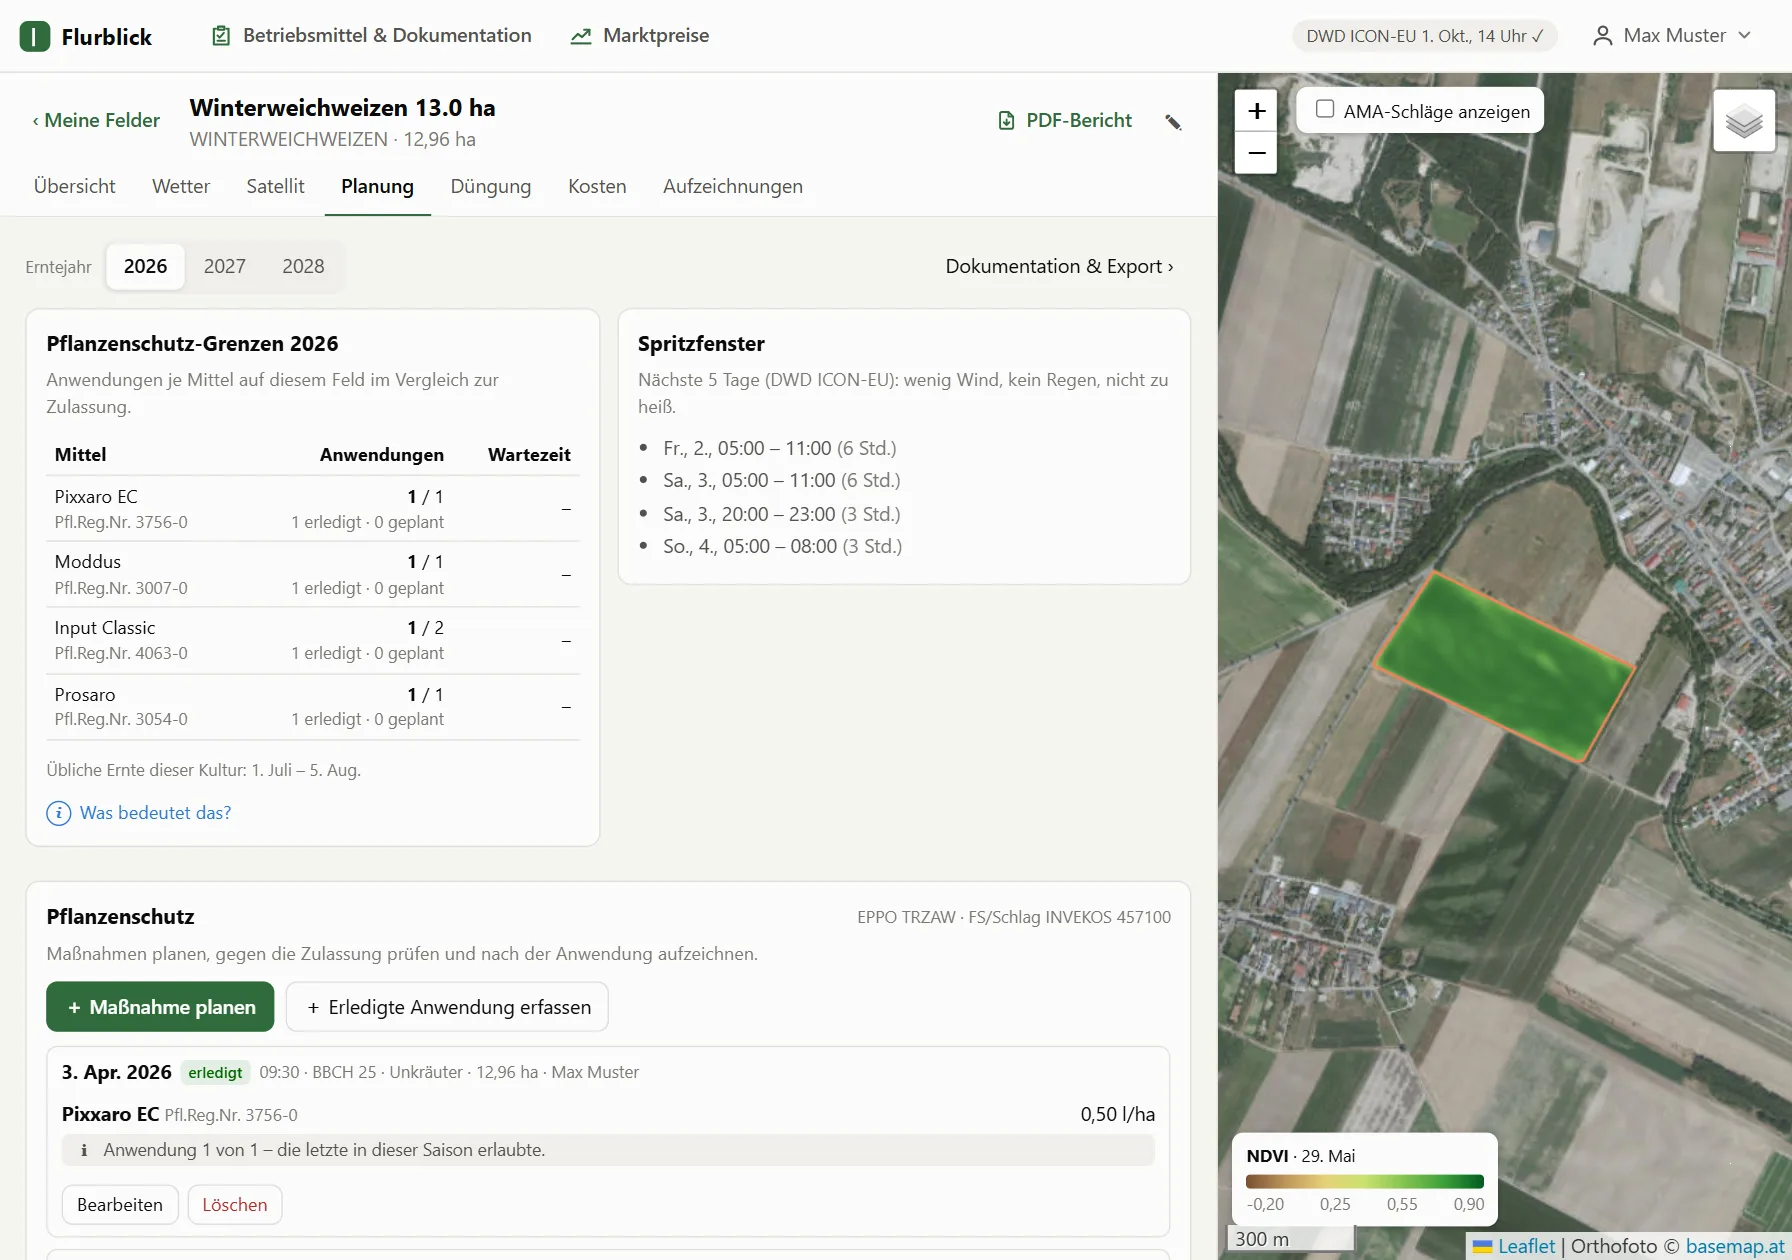Open Betriebsmittel & Dokumentation menu

point(372,36)
